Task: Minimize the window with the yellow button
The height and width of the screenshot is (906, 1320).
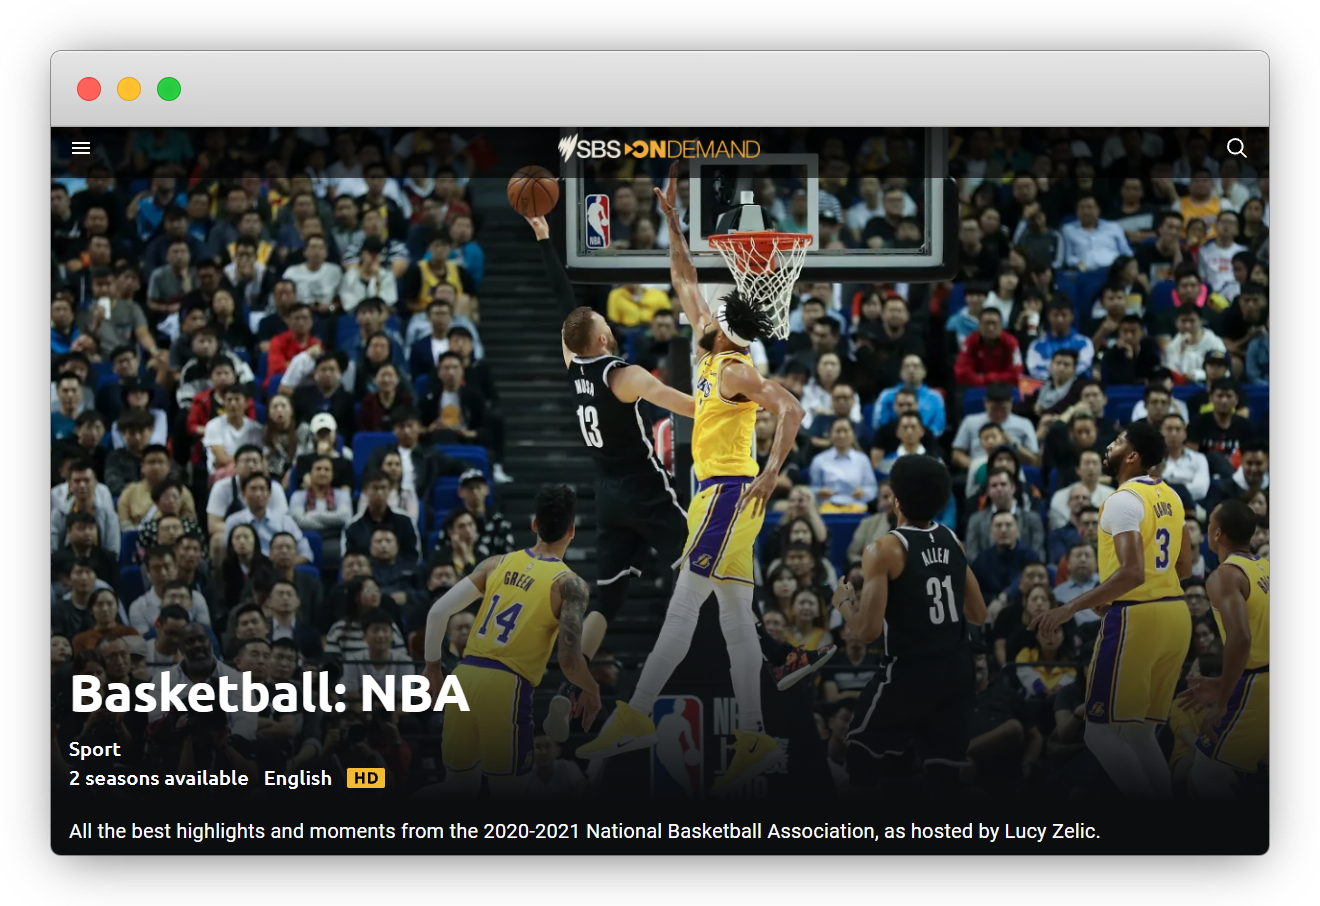Action: pyautogui.click(x=129, y=89)
